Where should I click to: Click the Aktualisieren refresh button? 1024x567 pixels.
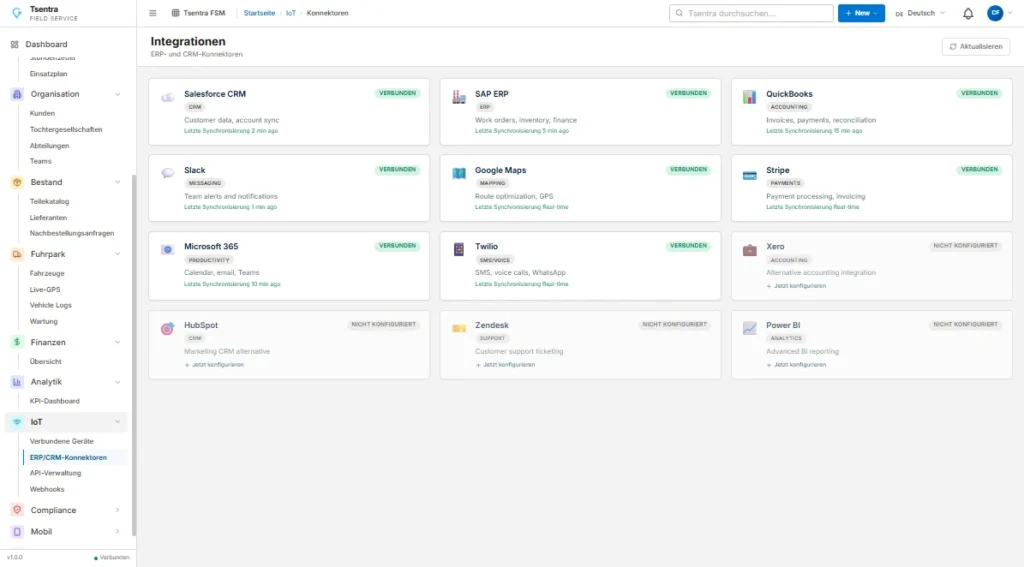coord(976,46)
